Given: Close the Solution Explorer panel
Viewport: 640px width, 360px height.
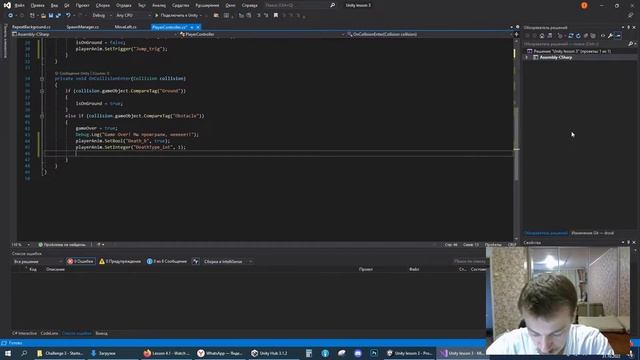Looking at the screenshot, I should pyautogui.click(x=634, y=27).
